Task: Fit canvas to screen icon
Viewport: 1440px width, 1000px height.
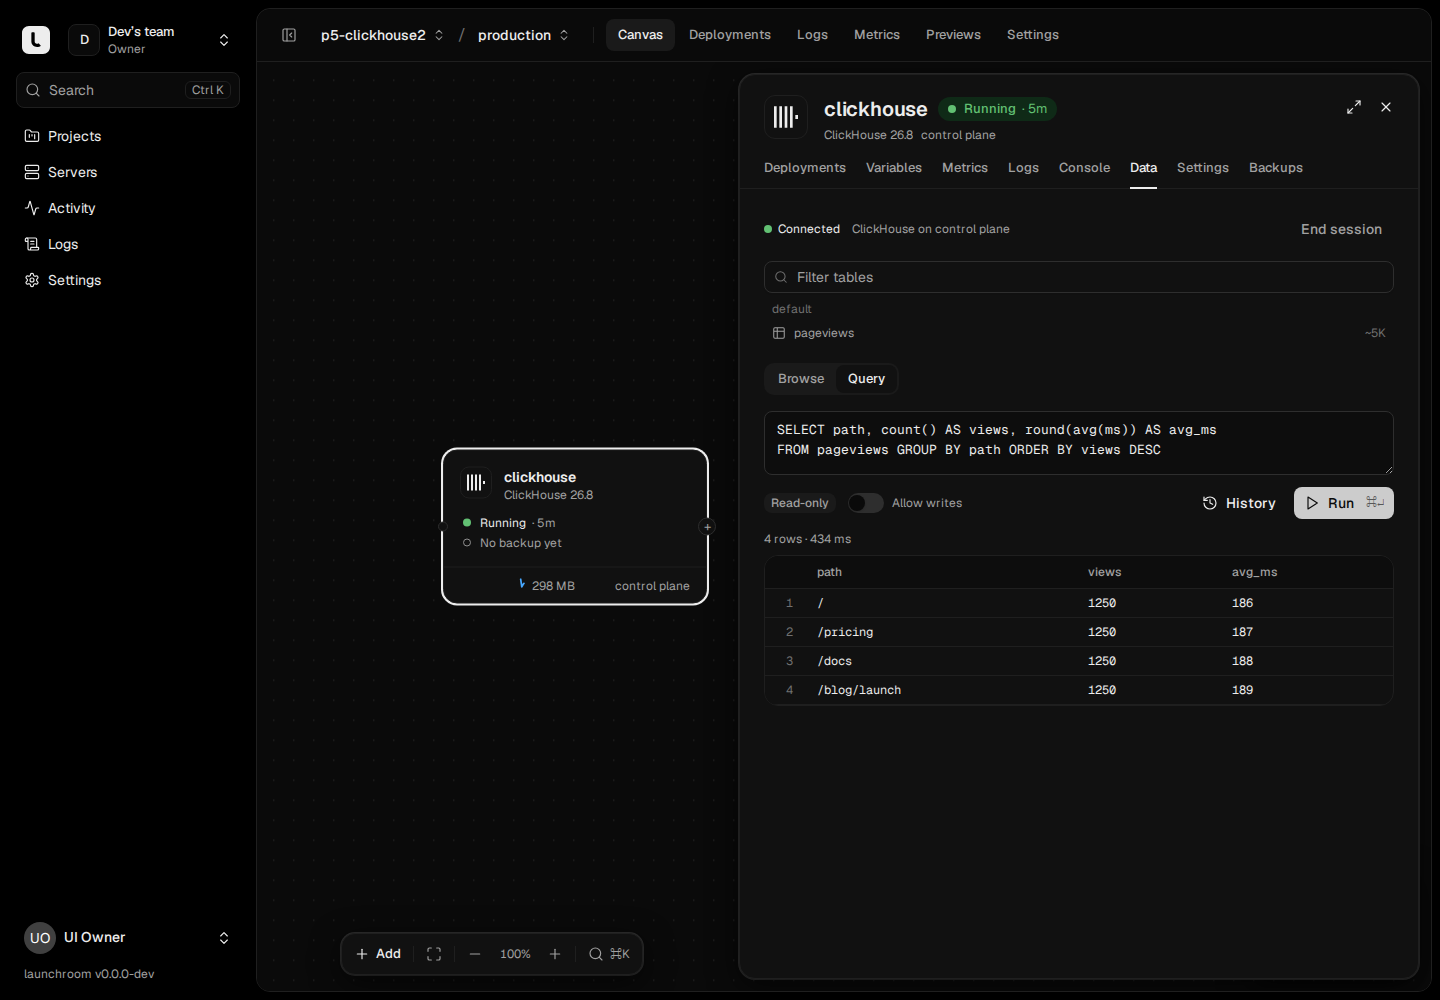Action: point(434,954)
